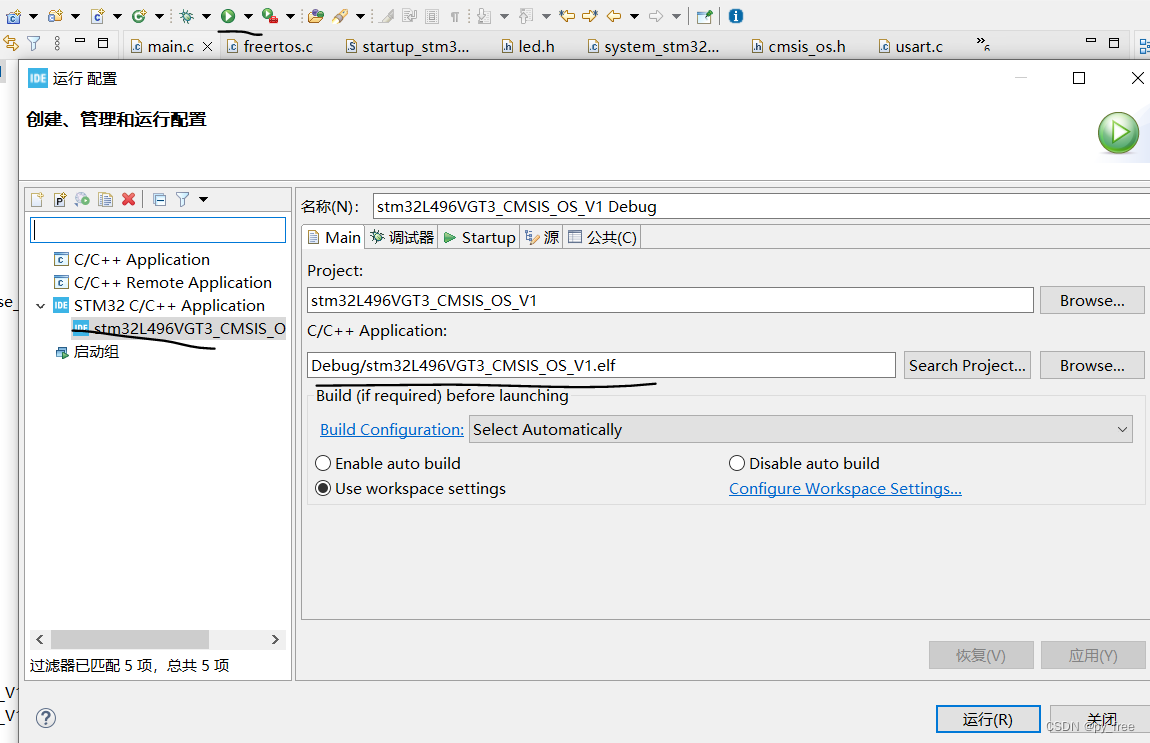The image size is (1150, 743).
Task: Click the configuration filter text box
Action: pyautogui.click(x=158, y=230)
